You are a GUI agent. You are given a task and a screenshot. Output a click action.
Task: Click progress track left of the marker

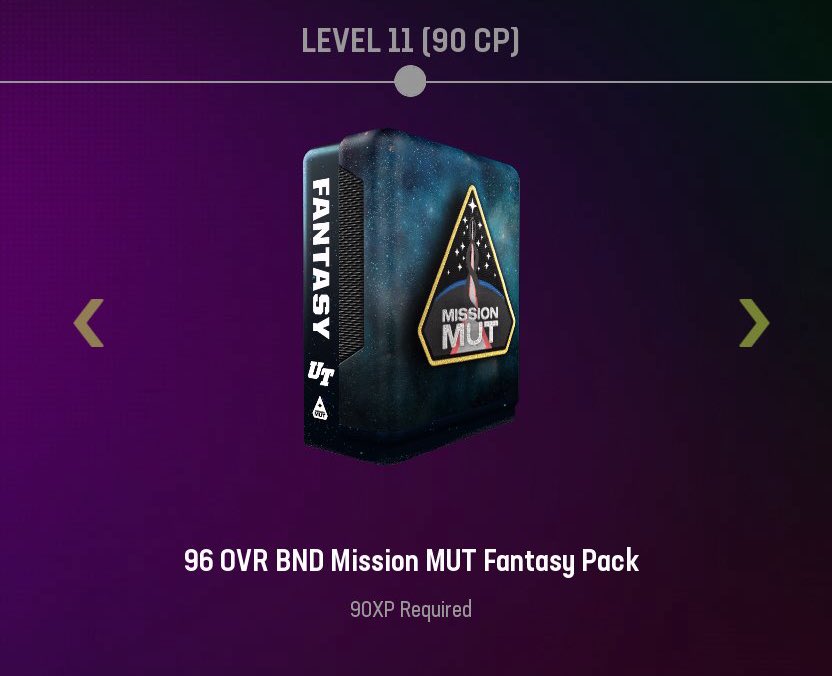pyautogui.click(x=197, y=82)
